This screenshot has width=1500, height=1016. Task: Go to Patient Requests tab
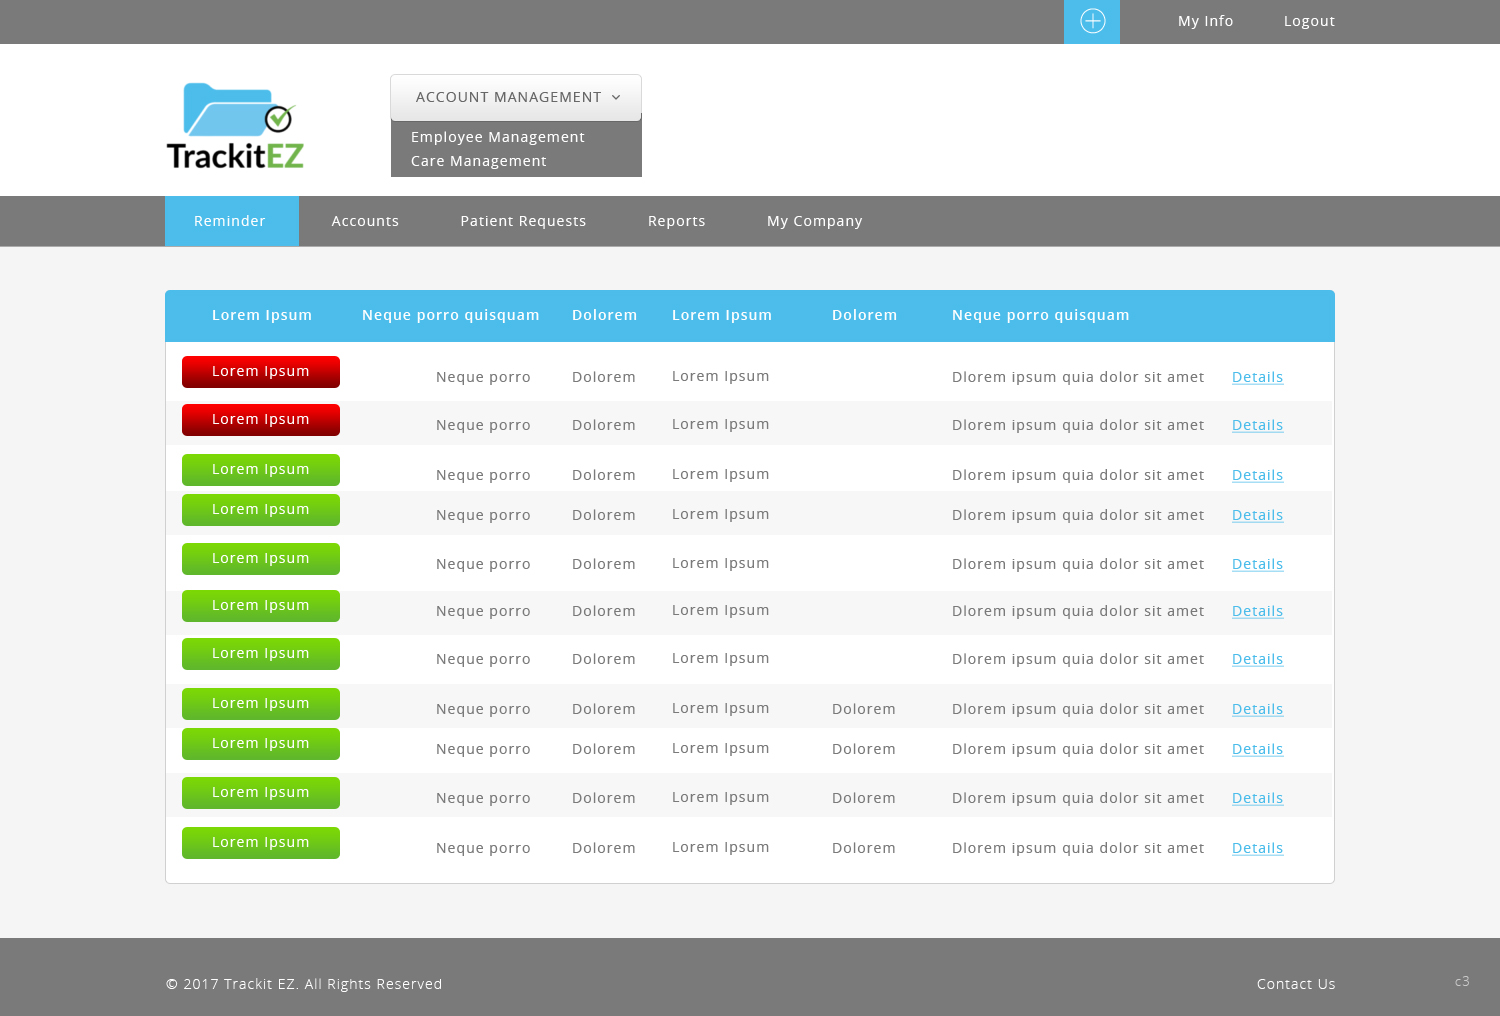(x=523, y=221)
